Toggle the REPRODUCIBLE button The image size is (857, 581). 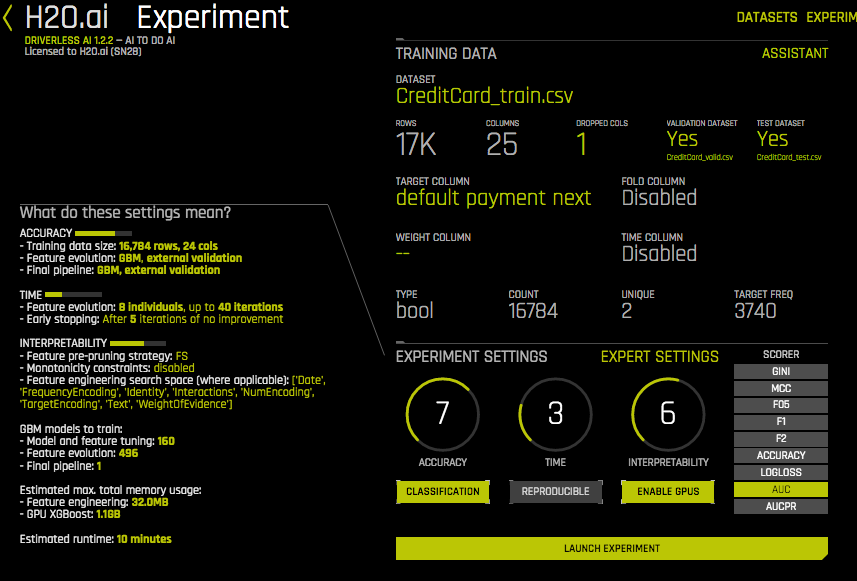click(555, 491)
